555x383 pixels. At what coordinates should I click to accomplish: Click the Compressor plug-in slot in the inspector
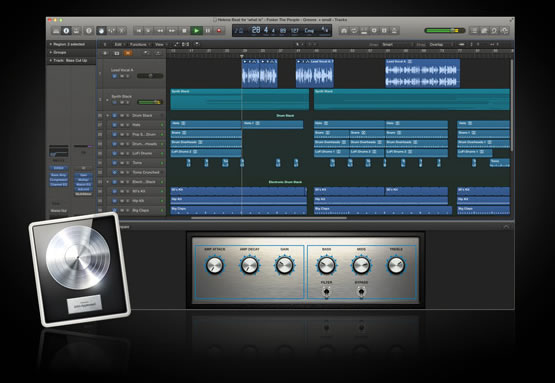pyautogui.click(x=58, y=179)
